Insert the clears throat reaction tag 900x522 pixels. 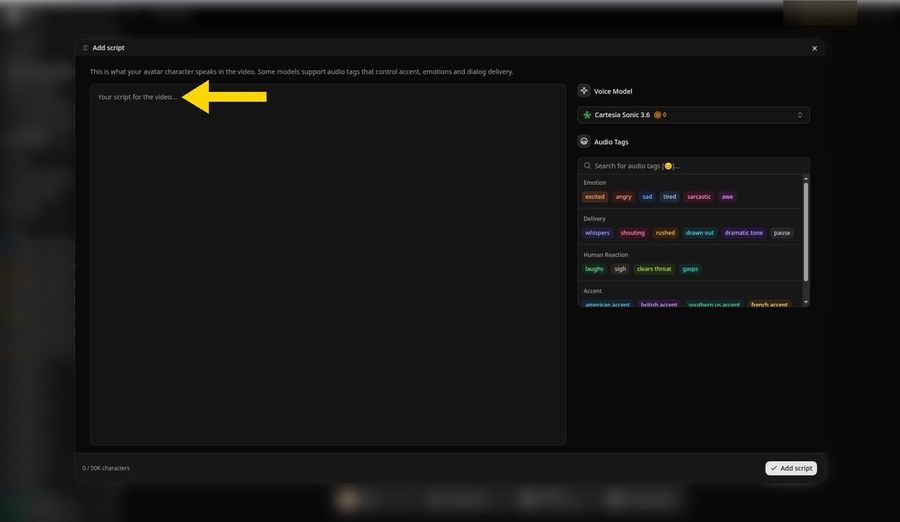coord(654,269)
